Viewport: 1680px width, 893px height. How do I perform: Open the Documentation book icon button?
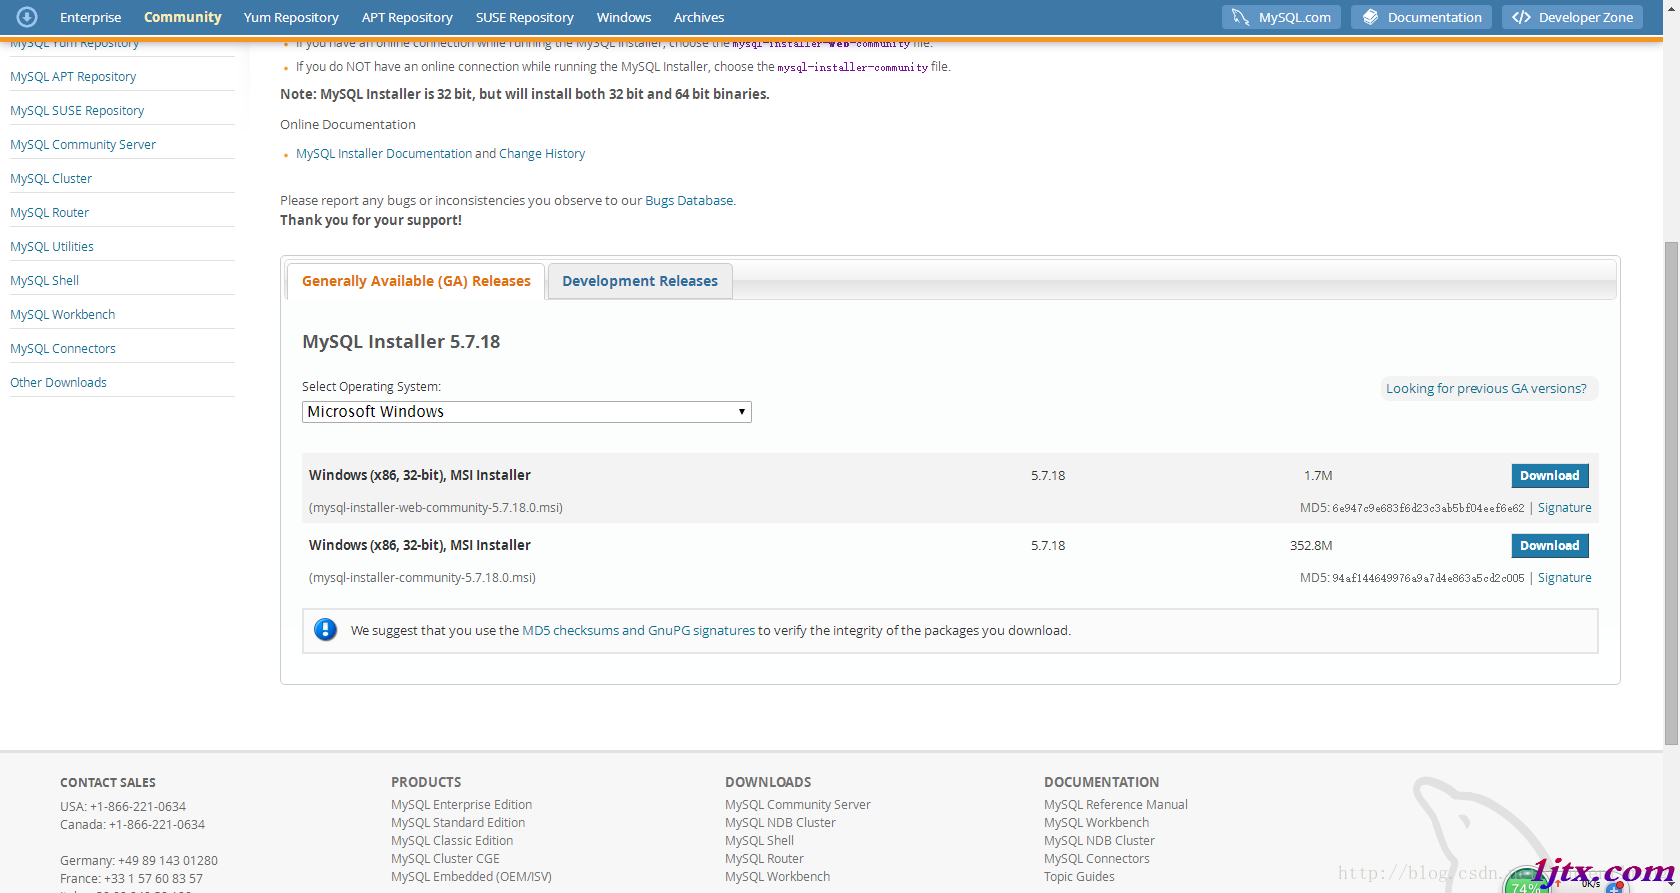coord(1421,17)
